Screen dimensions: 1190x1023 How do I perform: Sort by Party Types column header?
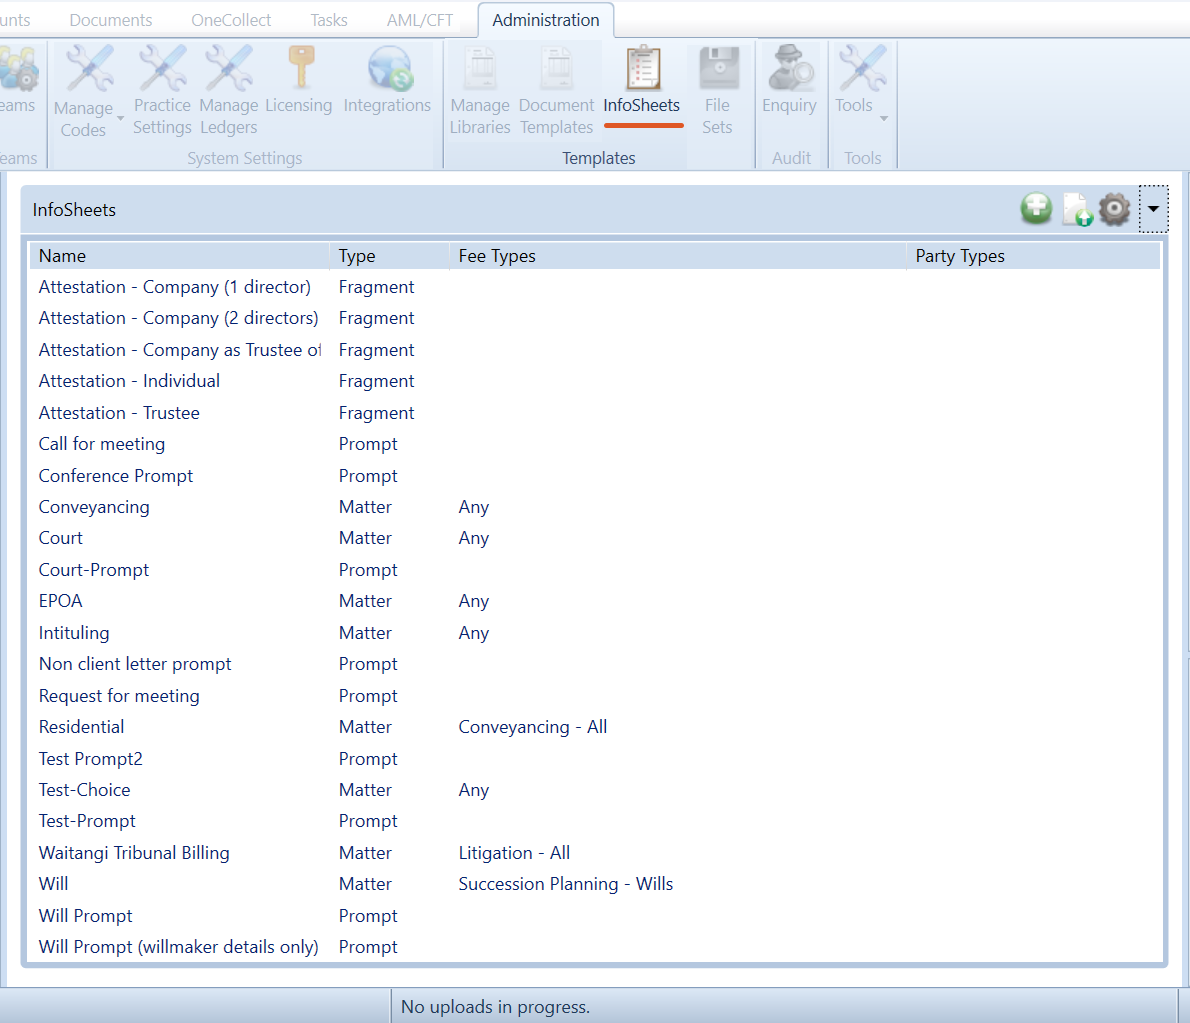(1033, 256)
